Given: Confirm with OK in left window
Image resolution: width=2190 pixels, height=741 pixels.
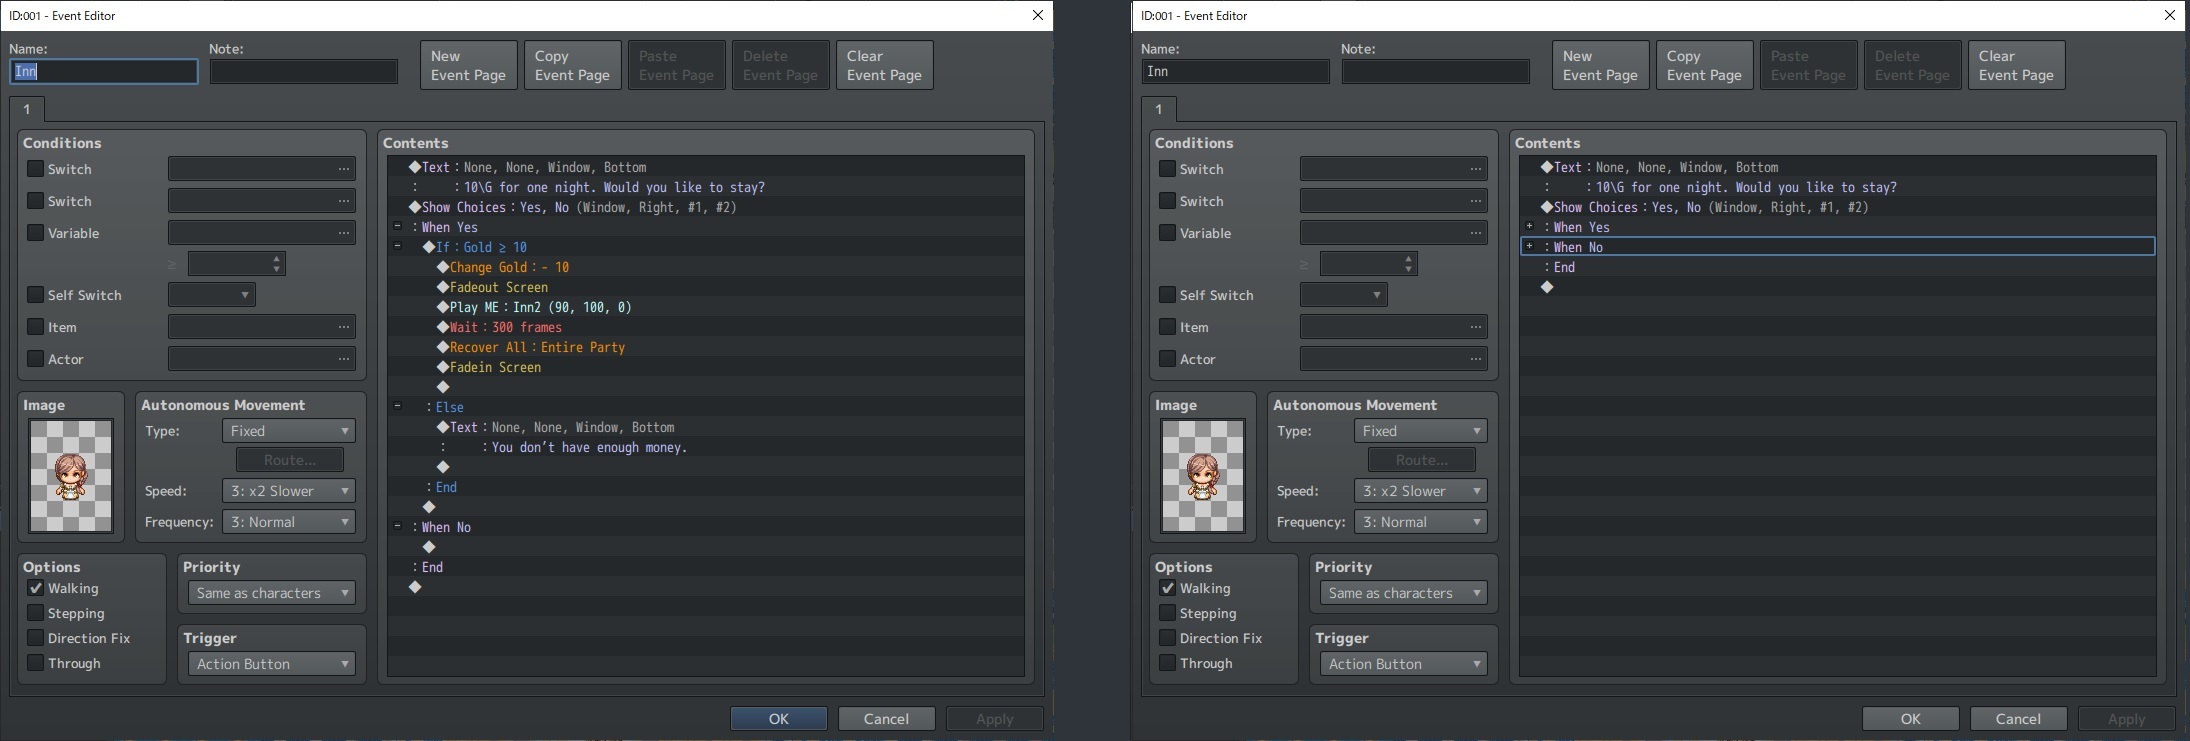Looking at the screenshot, I should click(x=779, y=718).
